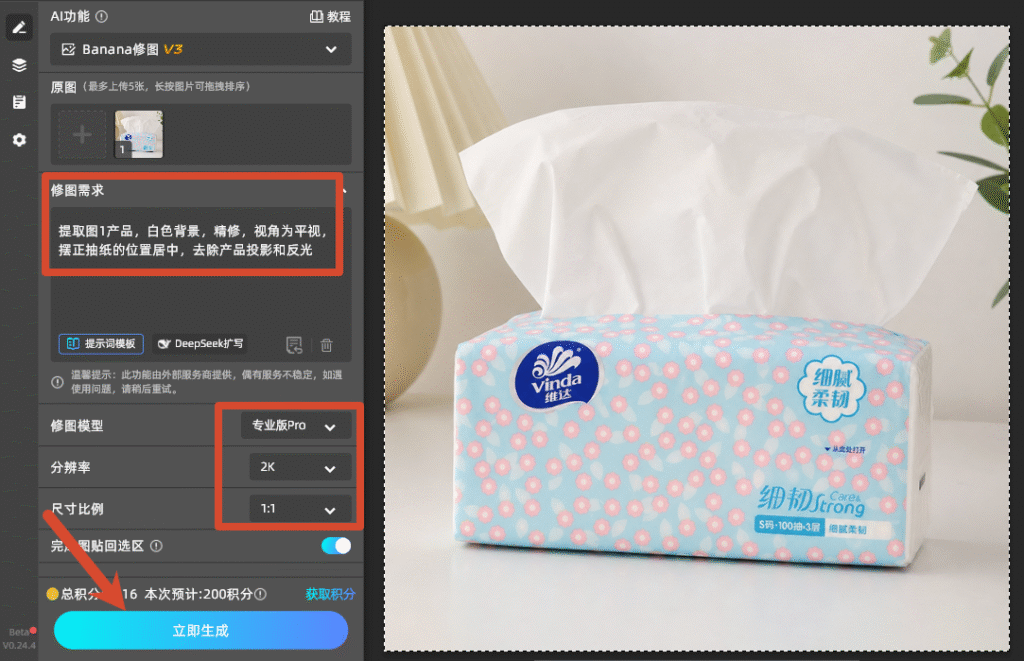The width and height of the screenshot is (1024, 661).
Task: Collapse the 修图需求 section chevron
Action: click(345, 191)
